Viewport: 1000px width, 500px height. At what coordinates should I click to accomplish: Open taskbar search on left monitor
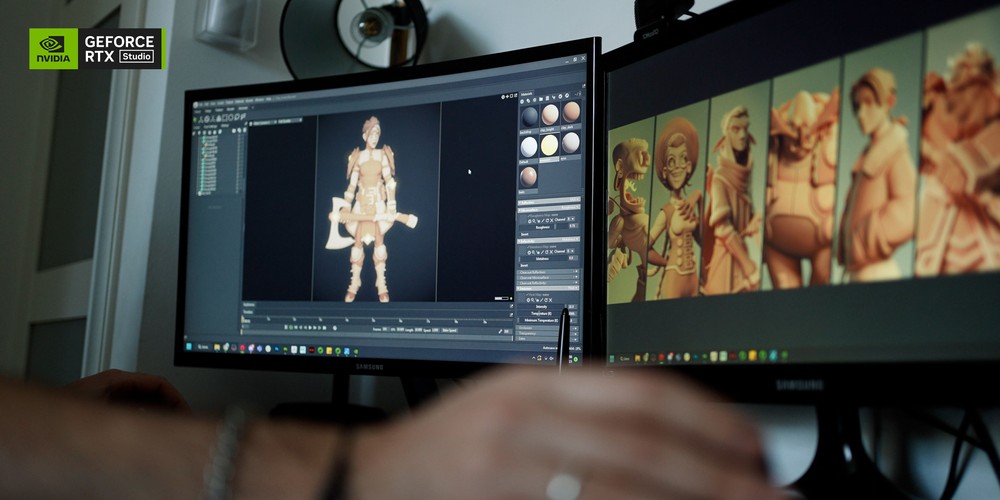203,347
